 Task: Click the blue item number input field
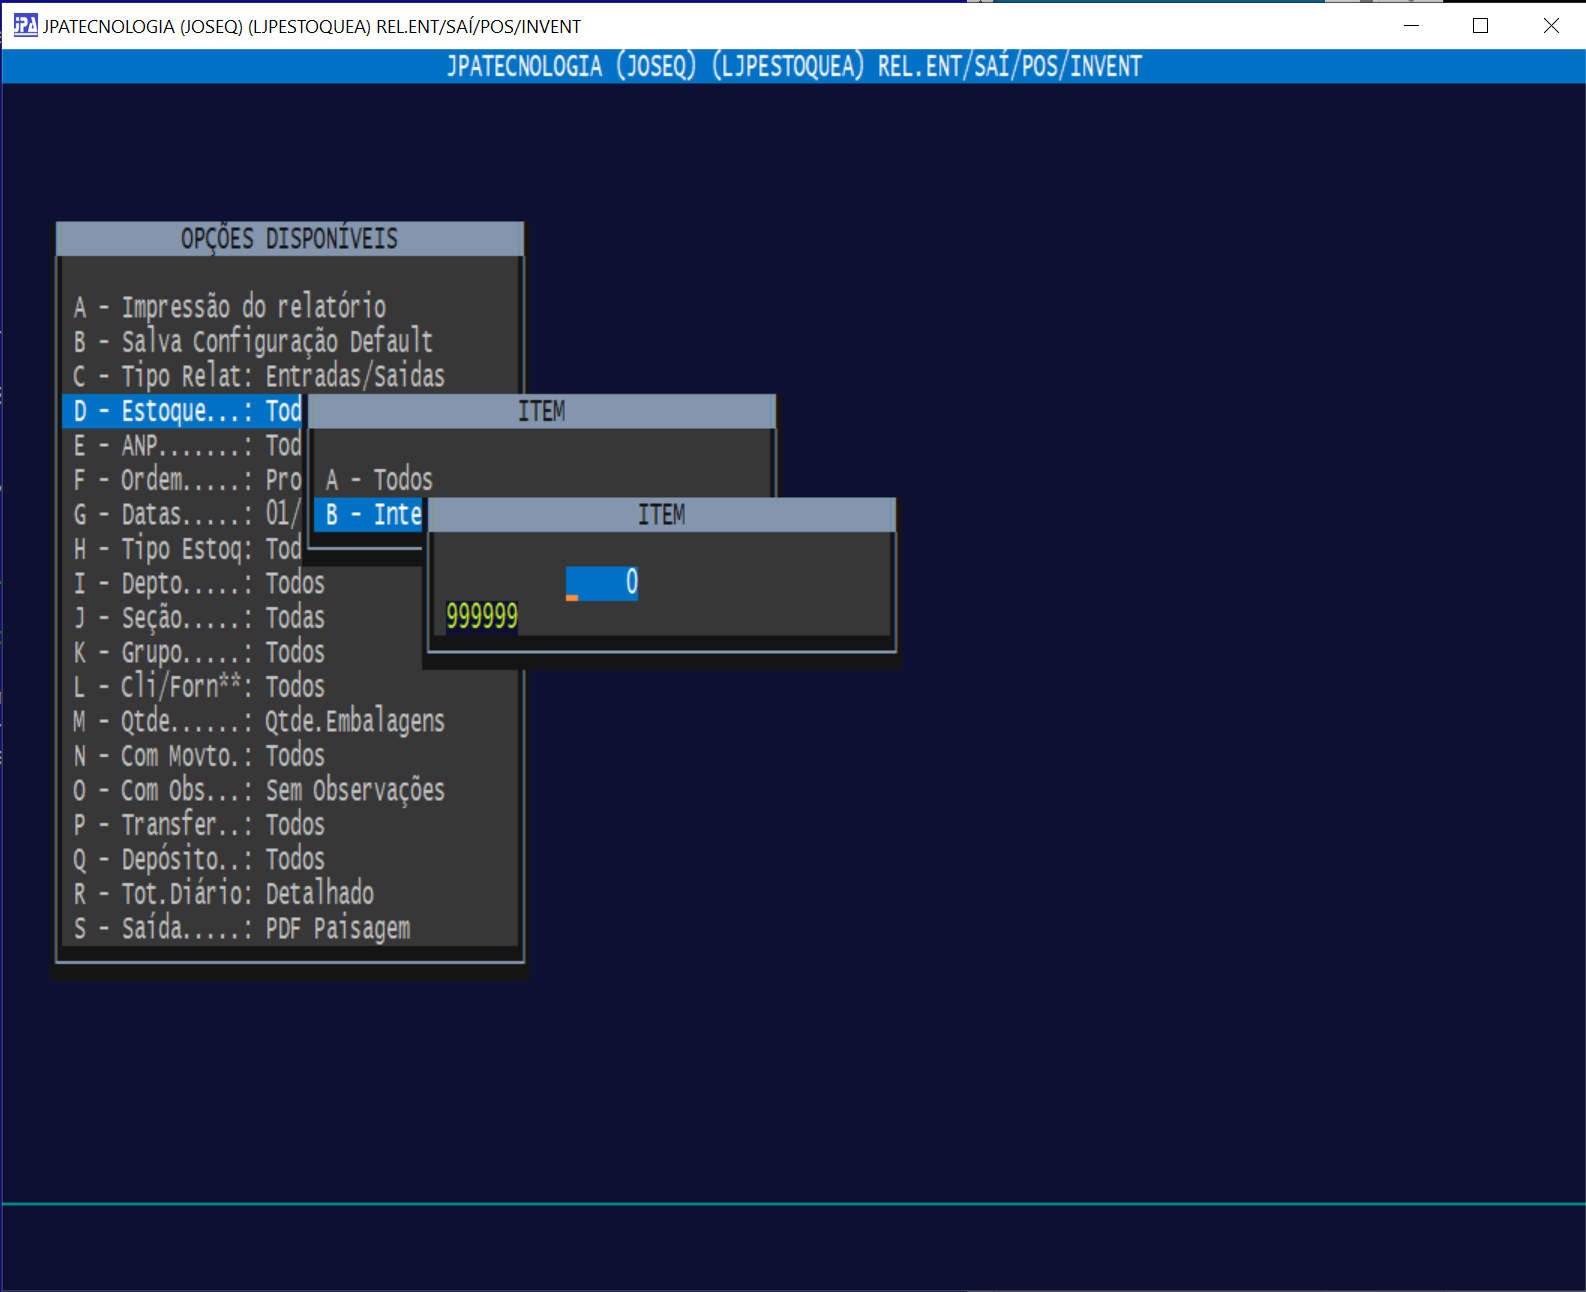point(601,583)
